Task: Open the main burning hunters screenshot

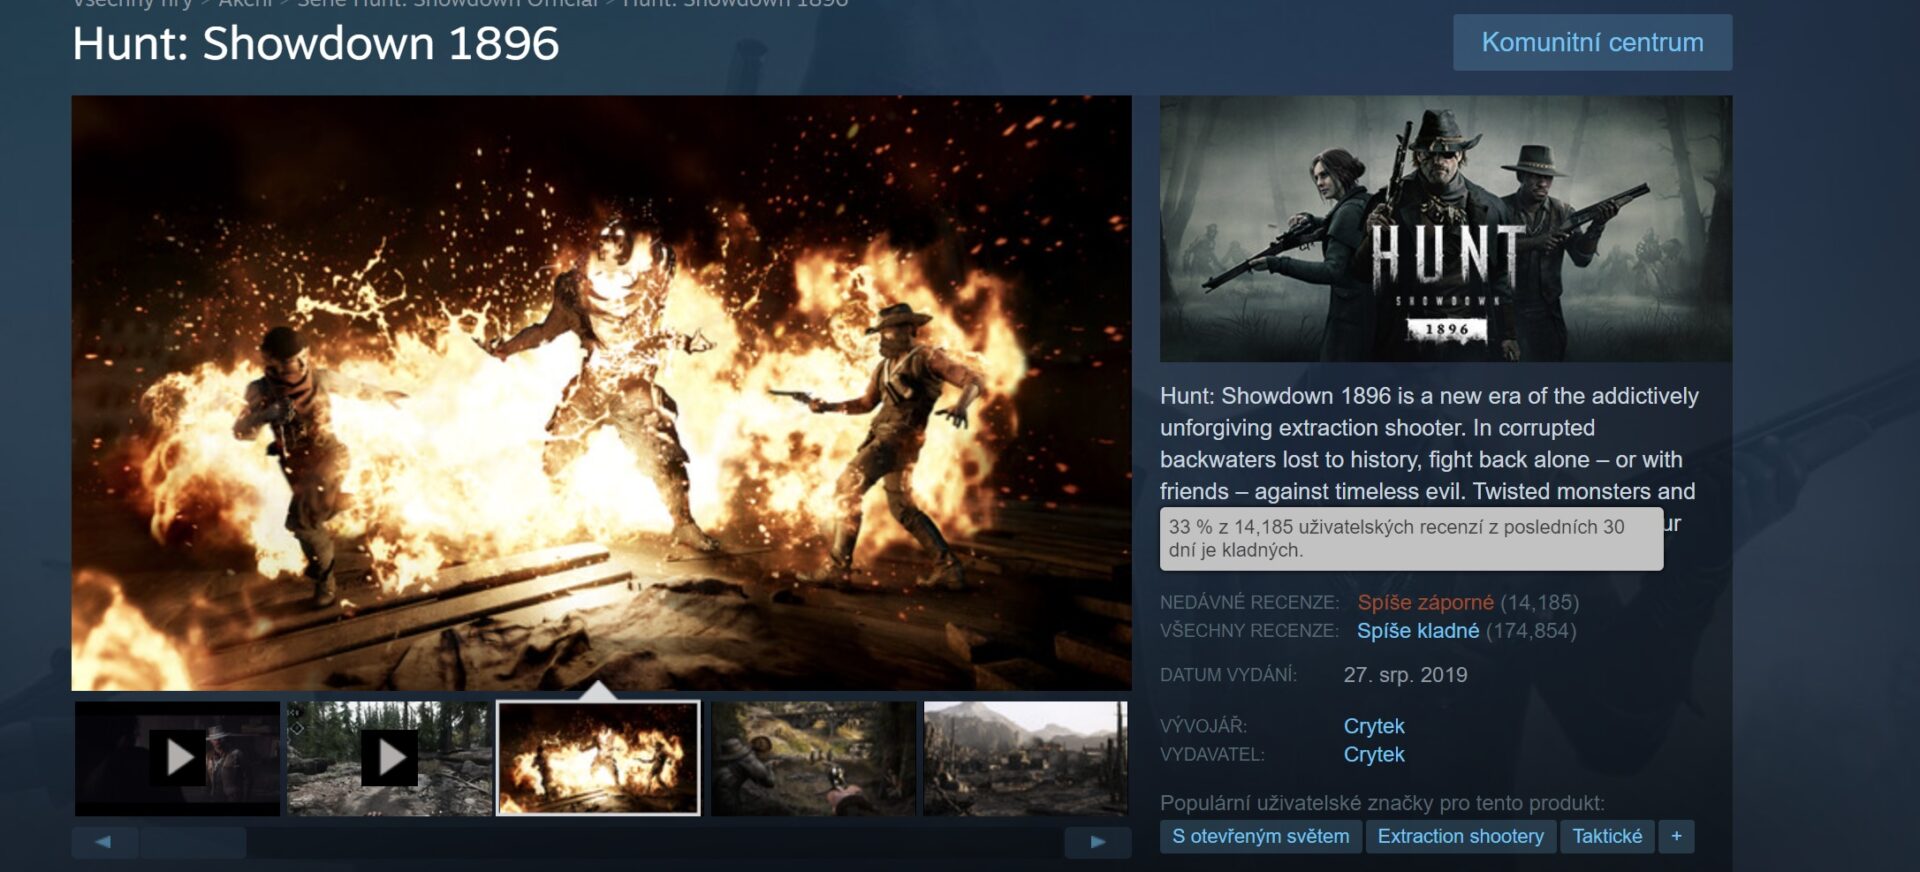Action: click(x=601, y=392)
